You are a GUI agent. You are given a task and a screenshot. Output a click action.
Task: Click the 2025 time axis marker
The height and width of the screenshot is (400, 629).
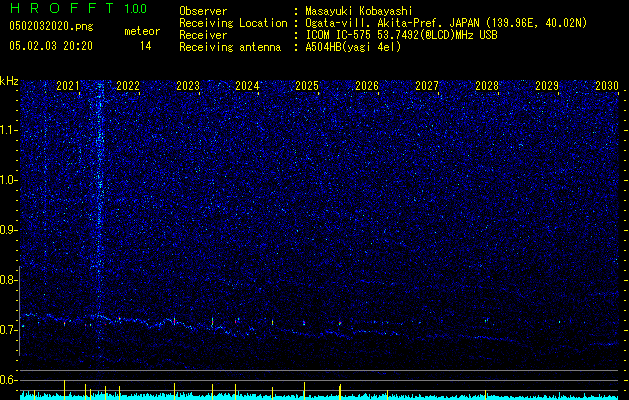pos(307,86)
